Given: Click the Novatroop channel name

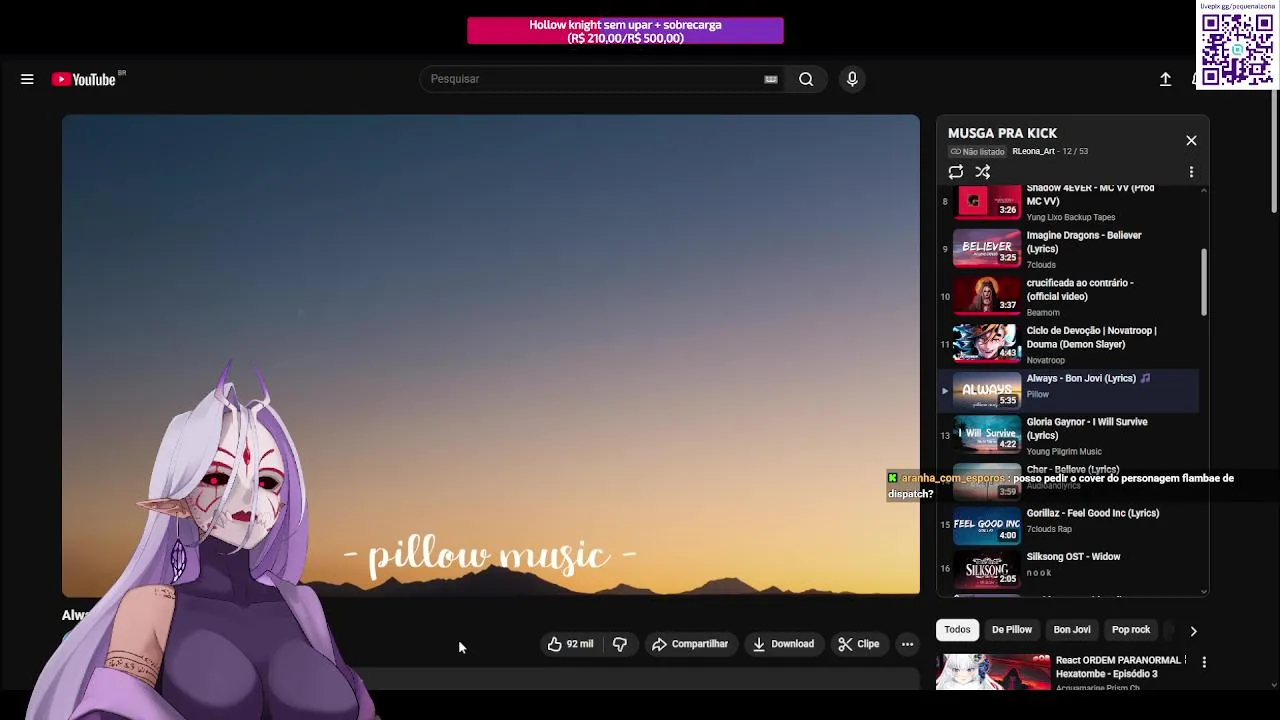Looking at the screenshot, I should coord(1045,360).
